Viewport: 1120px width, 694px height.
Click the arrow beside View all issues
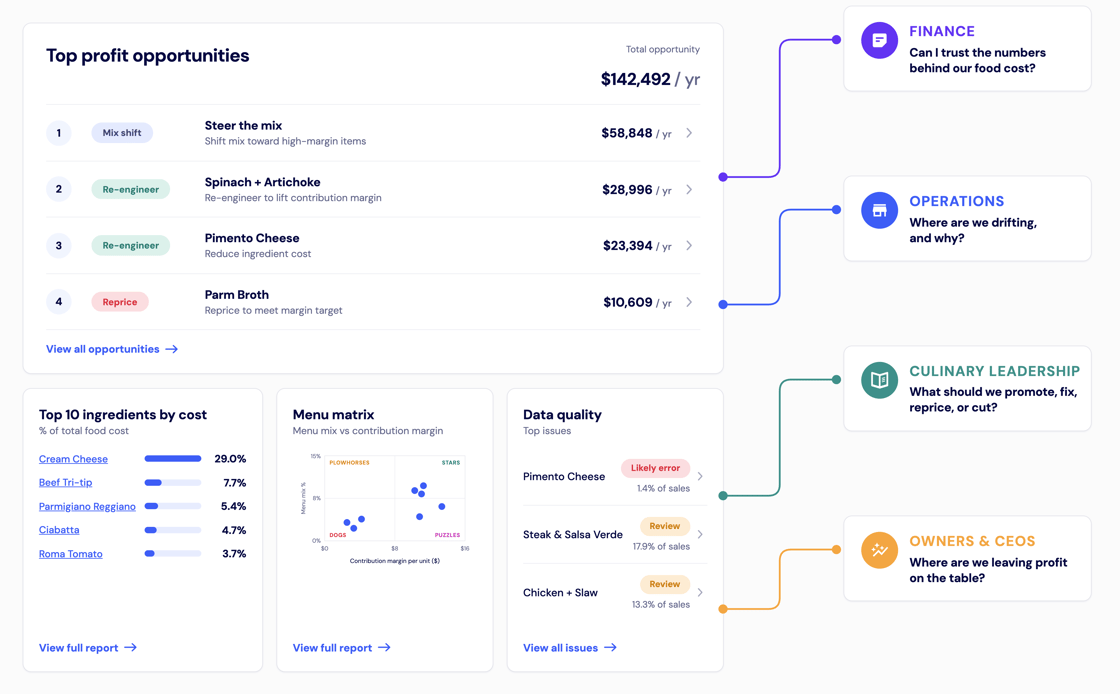610,648
